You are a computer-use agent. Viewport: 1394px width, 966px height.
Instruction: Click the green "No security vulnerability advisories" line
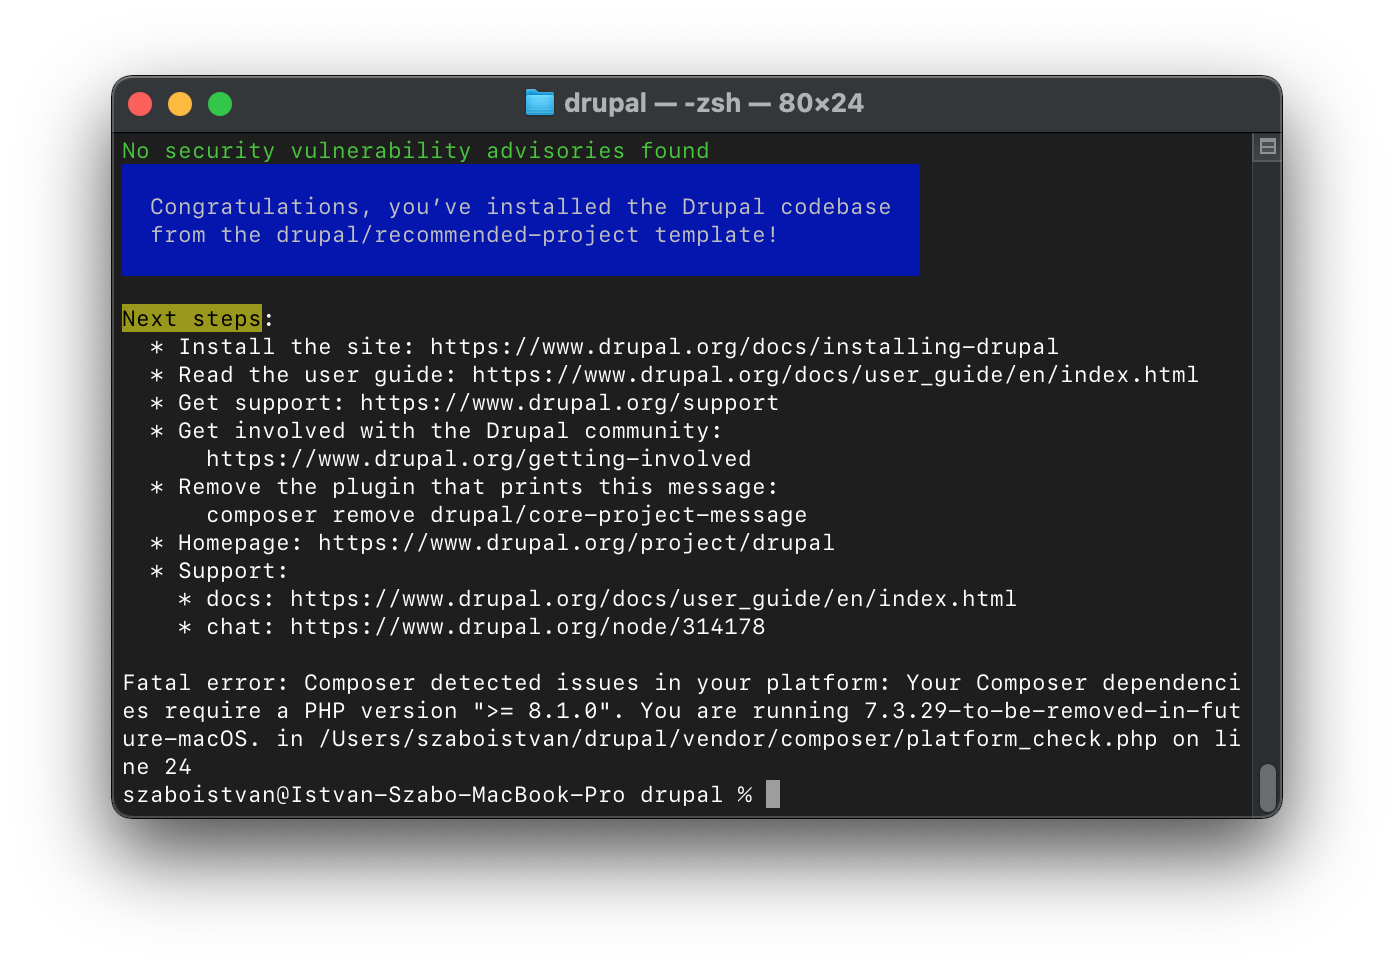click(415, 151)
